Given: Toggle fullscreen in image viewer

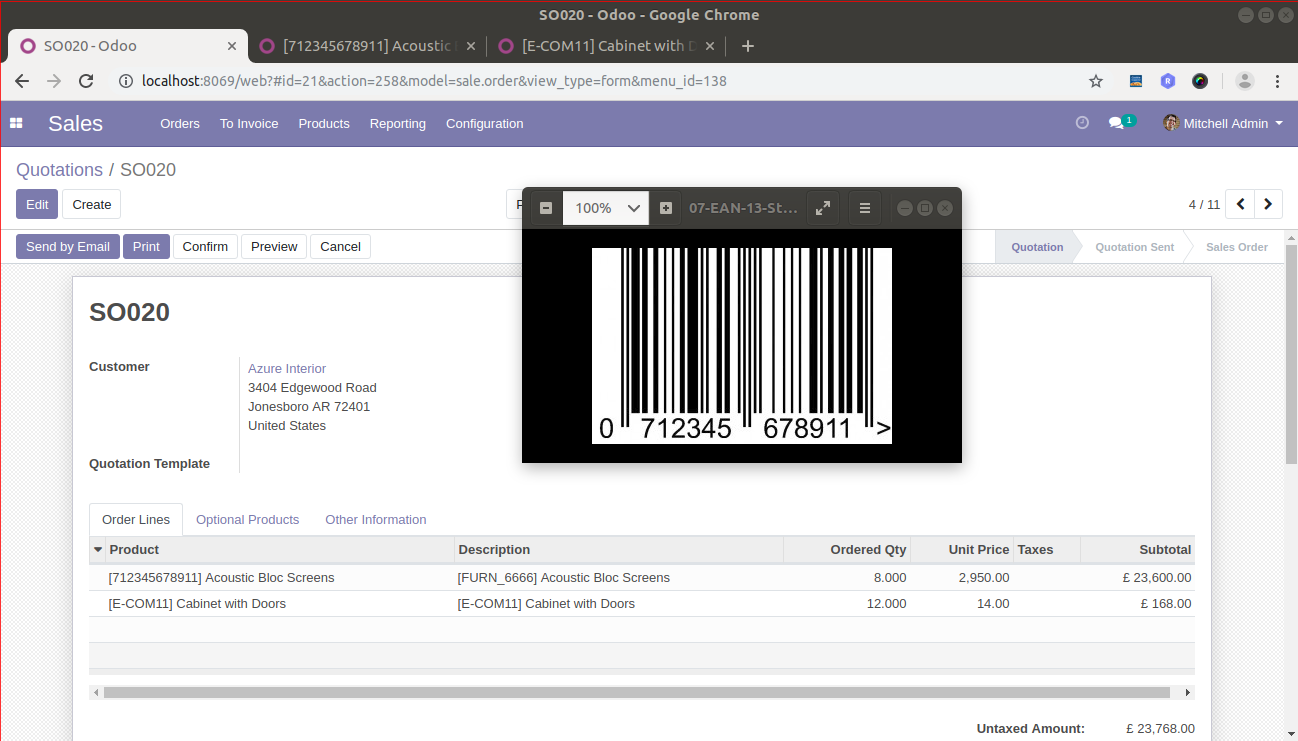Looking at the screenshot, I should tap(823, 208).
